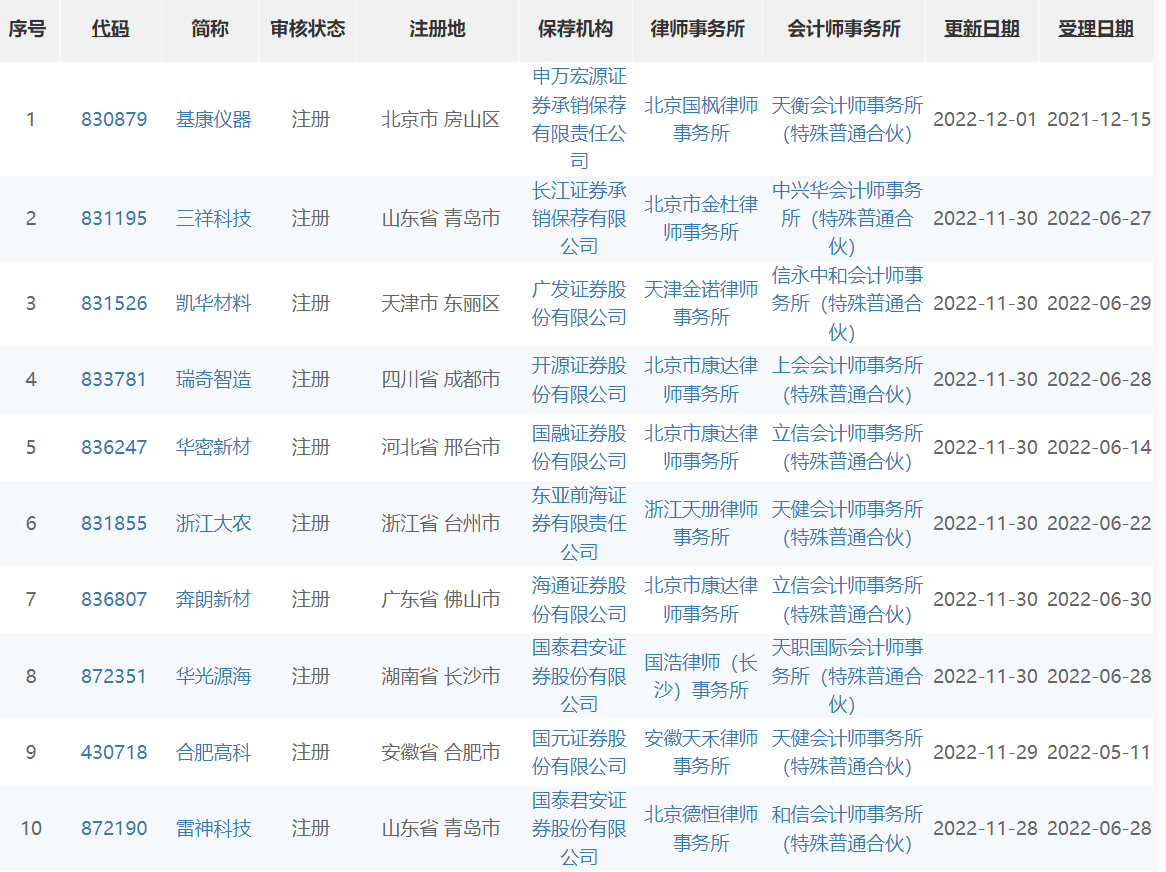This screenshot has width=1166, height=872.
Task: Click 上会会计师事务所 cell
Action: 847,379
